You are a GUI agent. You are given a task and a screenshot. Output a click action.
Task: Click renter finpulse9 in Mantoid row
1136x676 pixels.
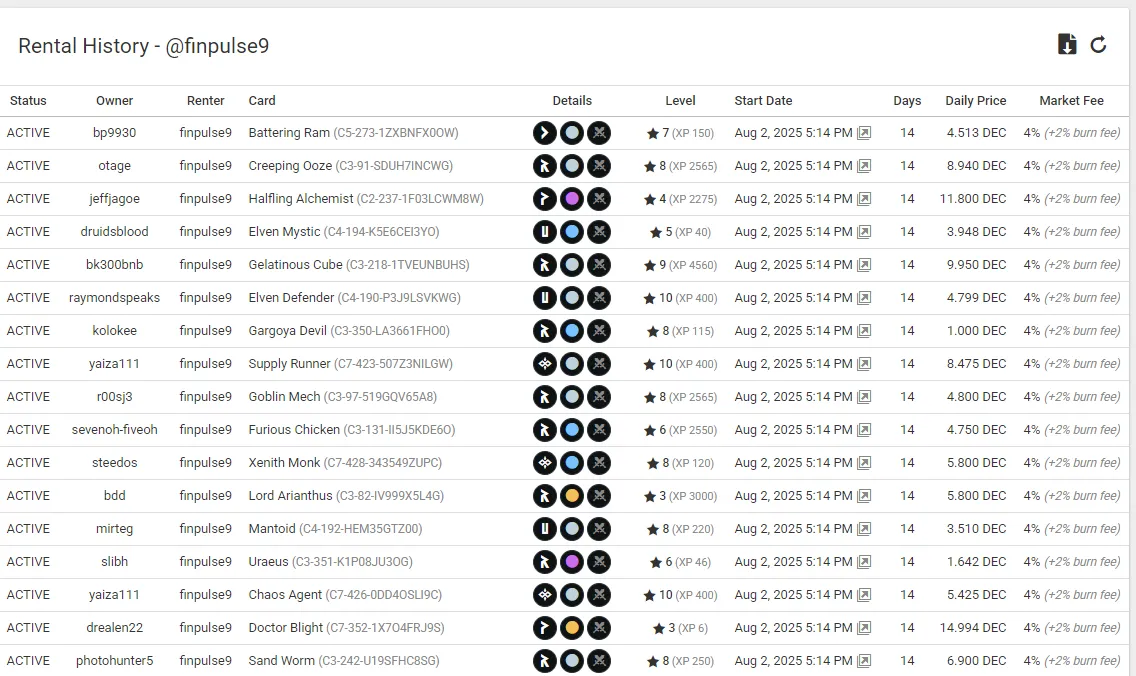[206, 529]
